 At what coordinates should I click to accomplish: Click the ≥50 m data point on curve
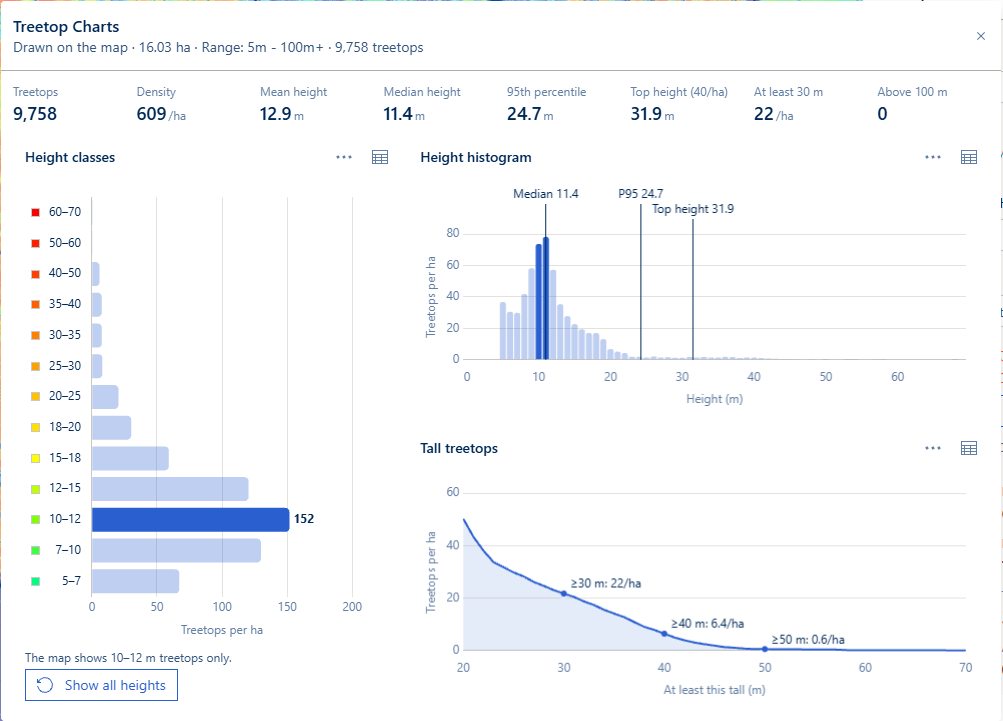tap(764, 649)
